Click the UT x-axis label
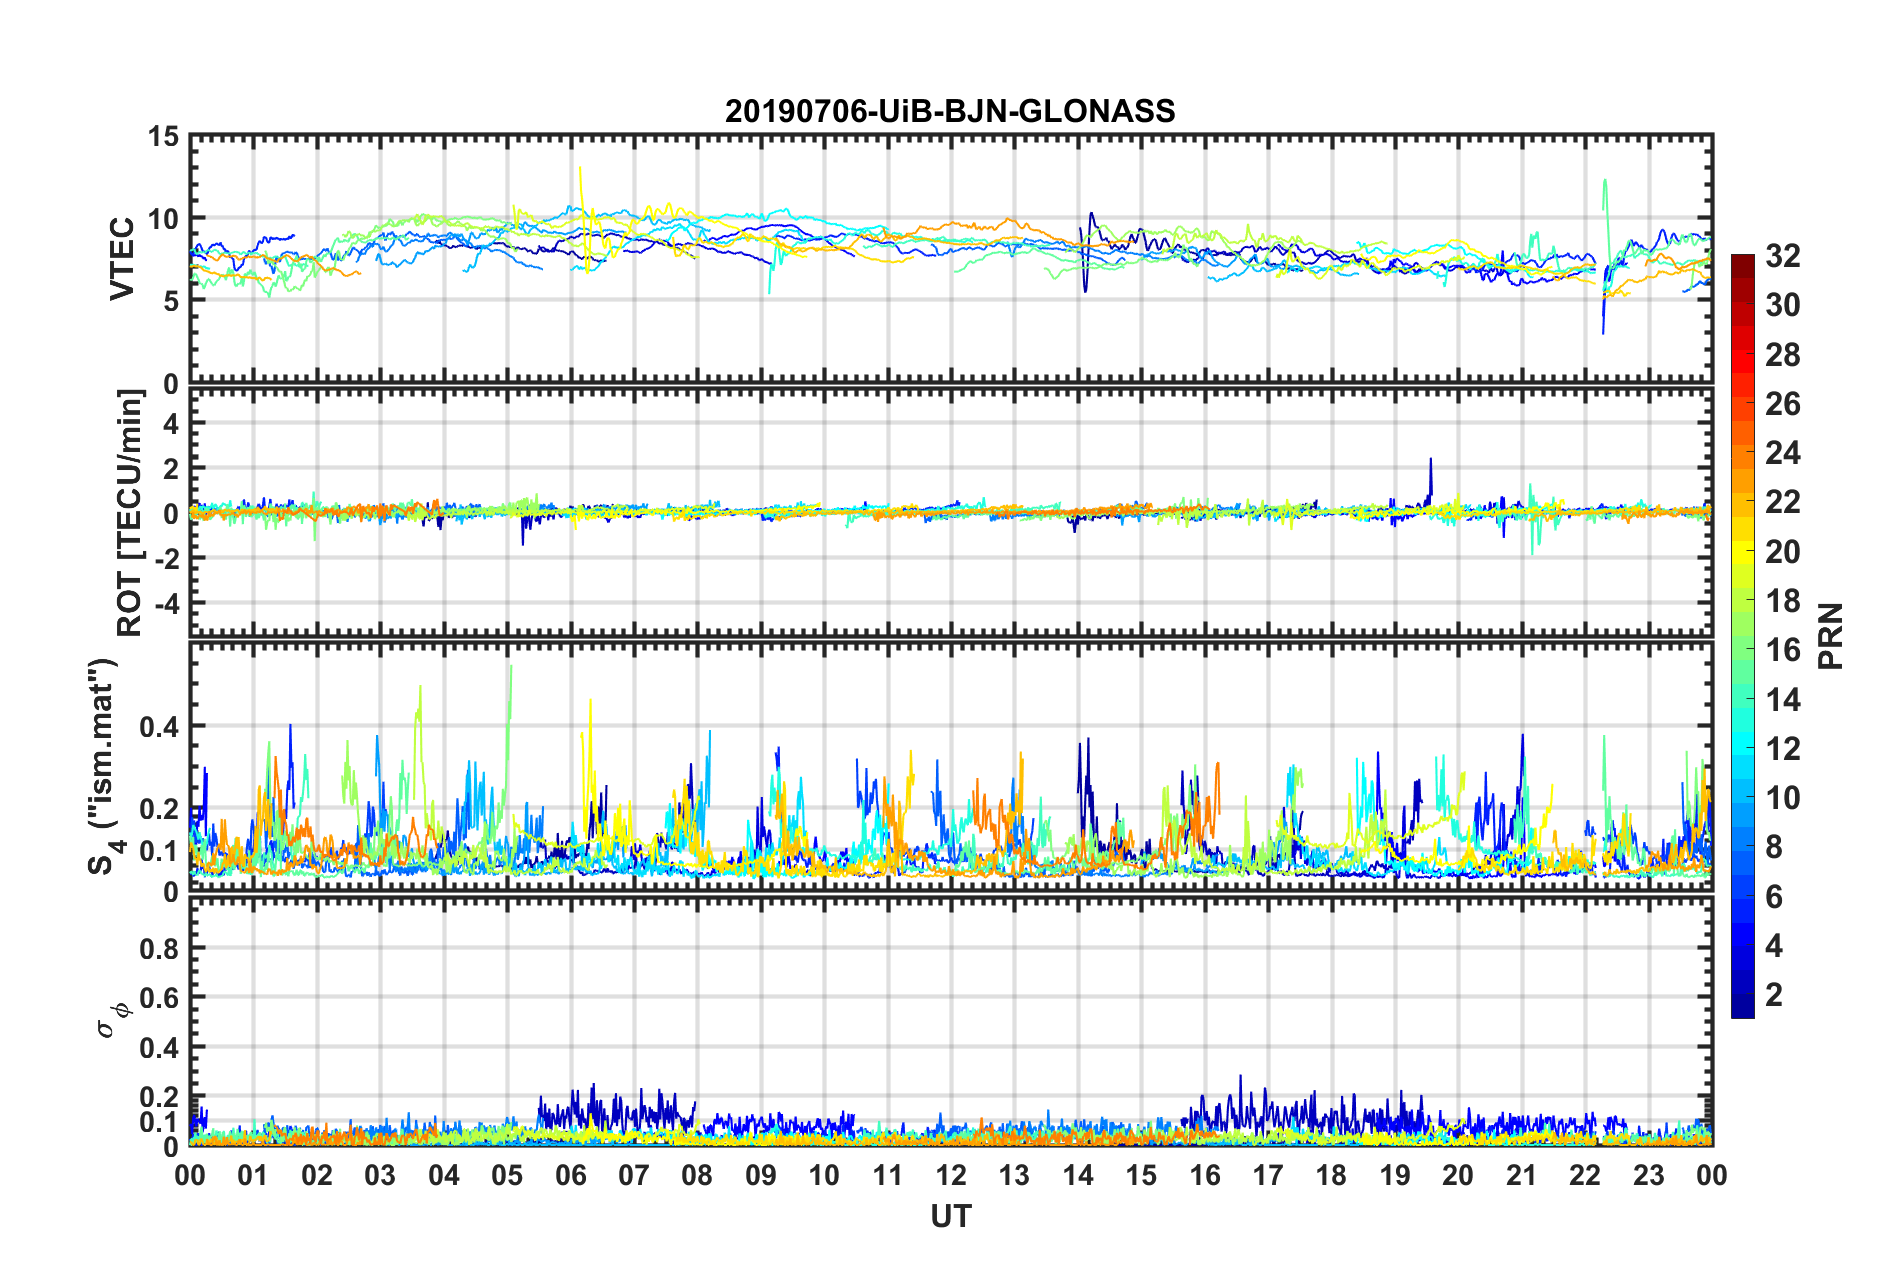 951,1216
